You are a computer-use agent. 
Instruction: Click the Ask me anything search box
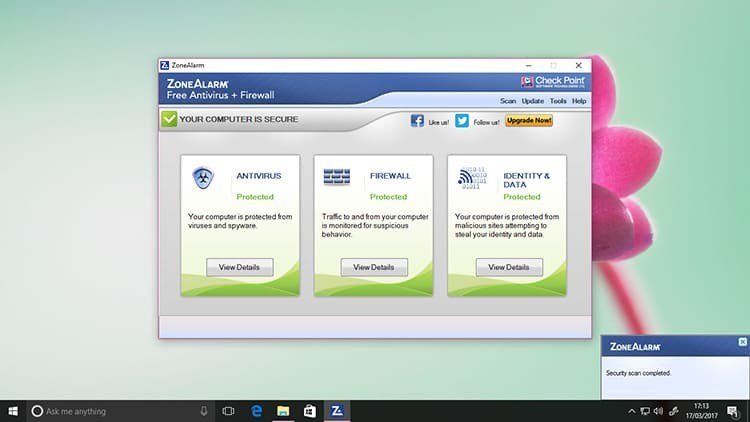pos(120,411)
